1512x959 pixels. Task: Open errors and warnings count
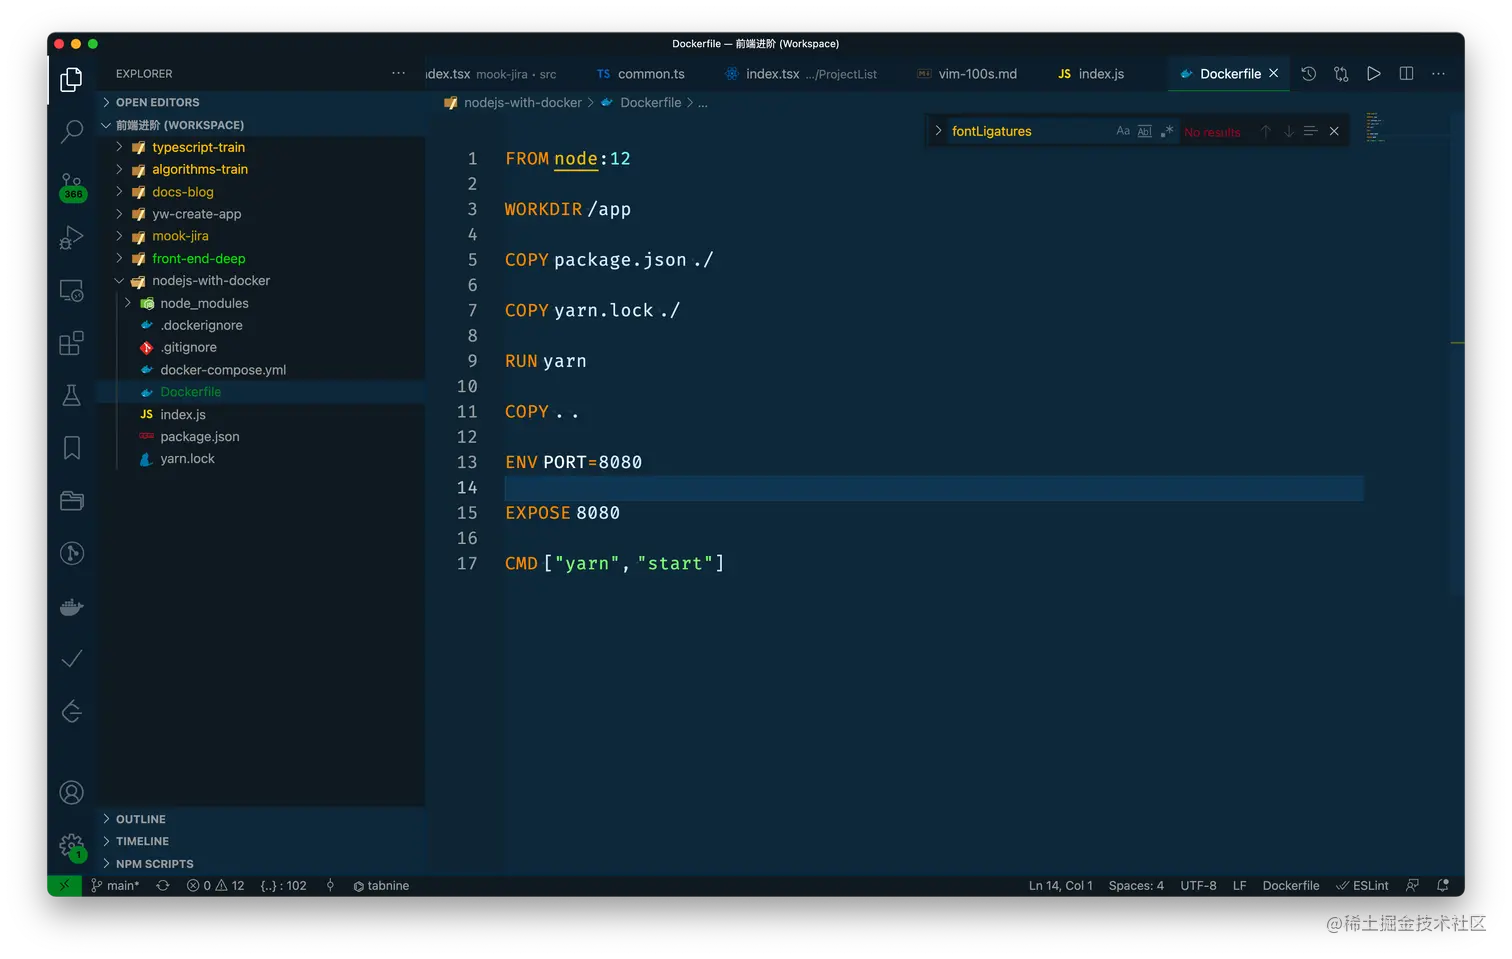tap(216, 886)
